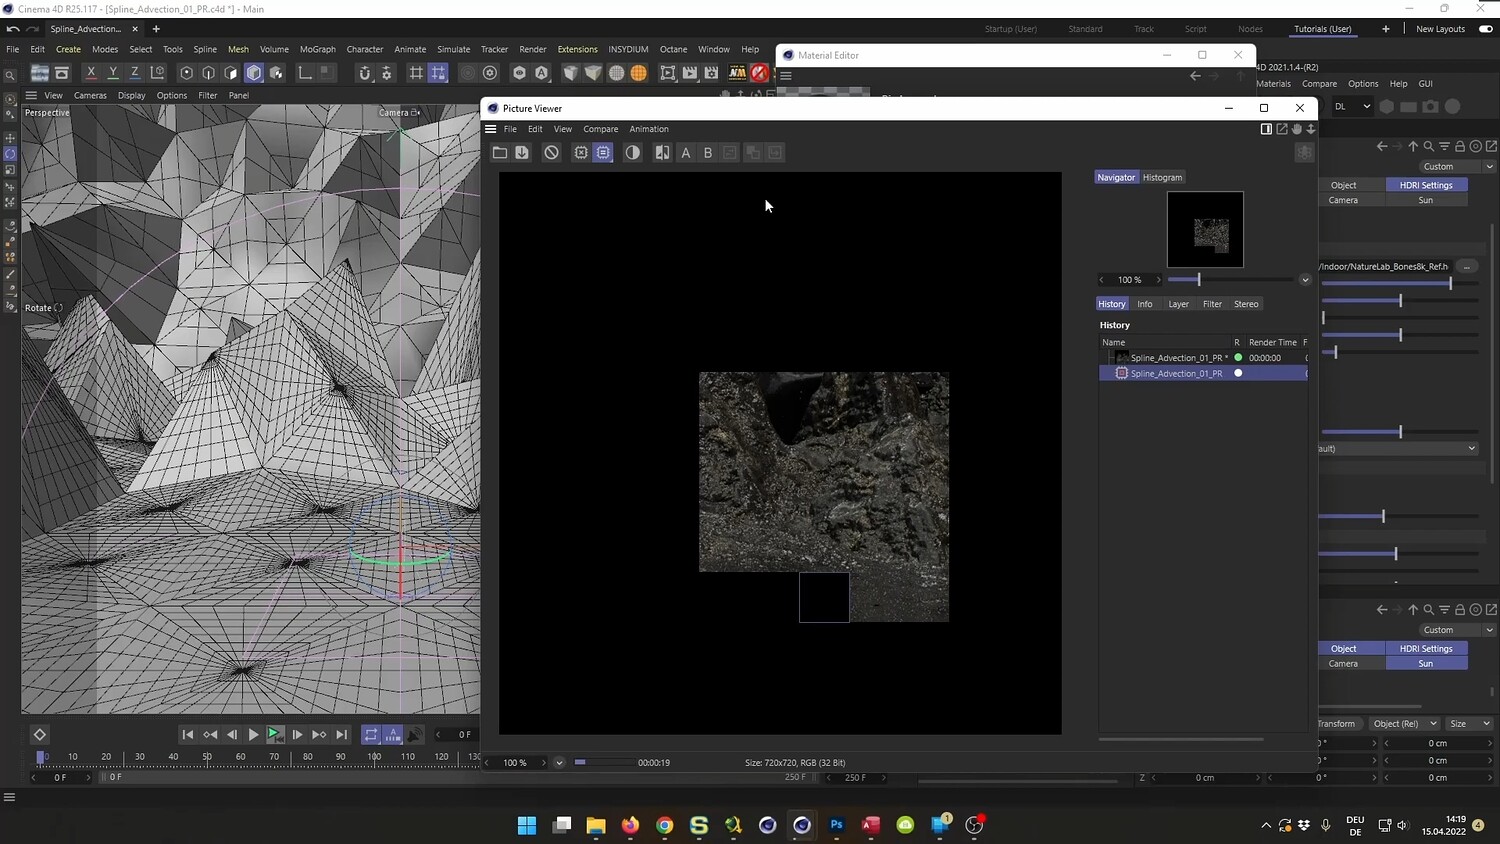Screen dimensions: 1500x844
Task: Toggle timeline loop playback mode
Action: [371, 735]
